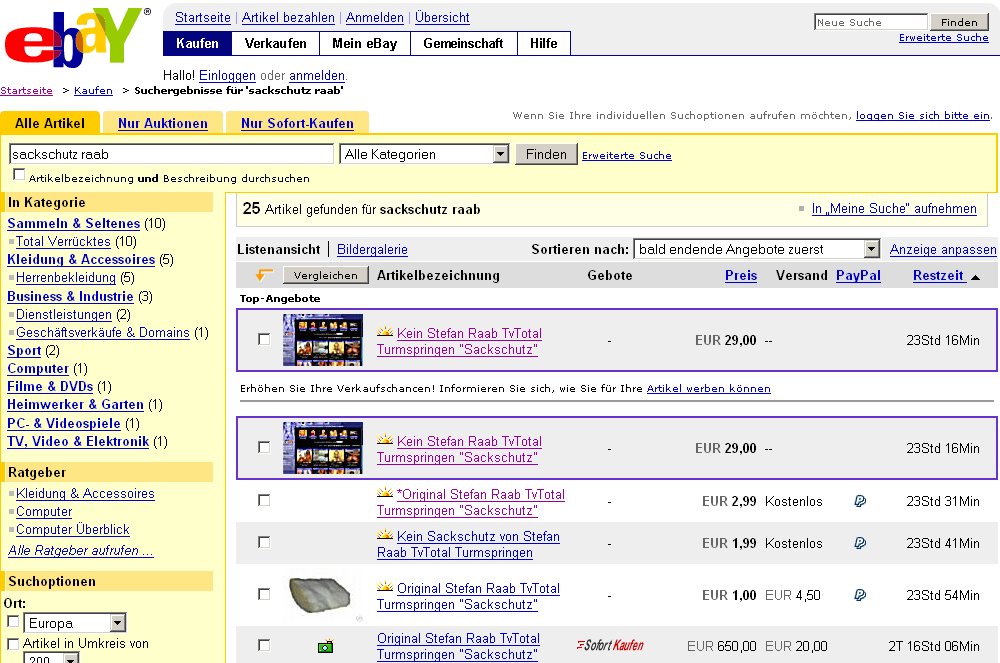Viewport: 1000px width, 663px height.
Task: Click the 'loggen Sie sich bitte ein' link
Action: click(923, 115)
